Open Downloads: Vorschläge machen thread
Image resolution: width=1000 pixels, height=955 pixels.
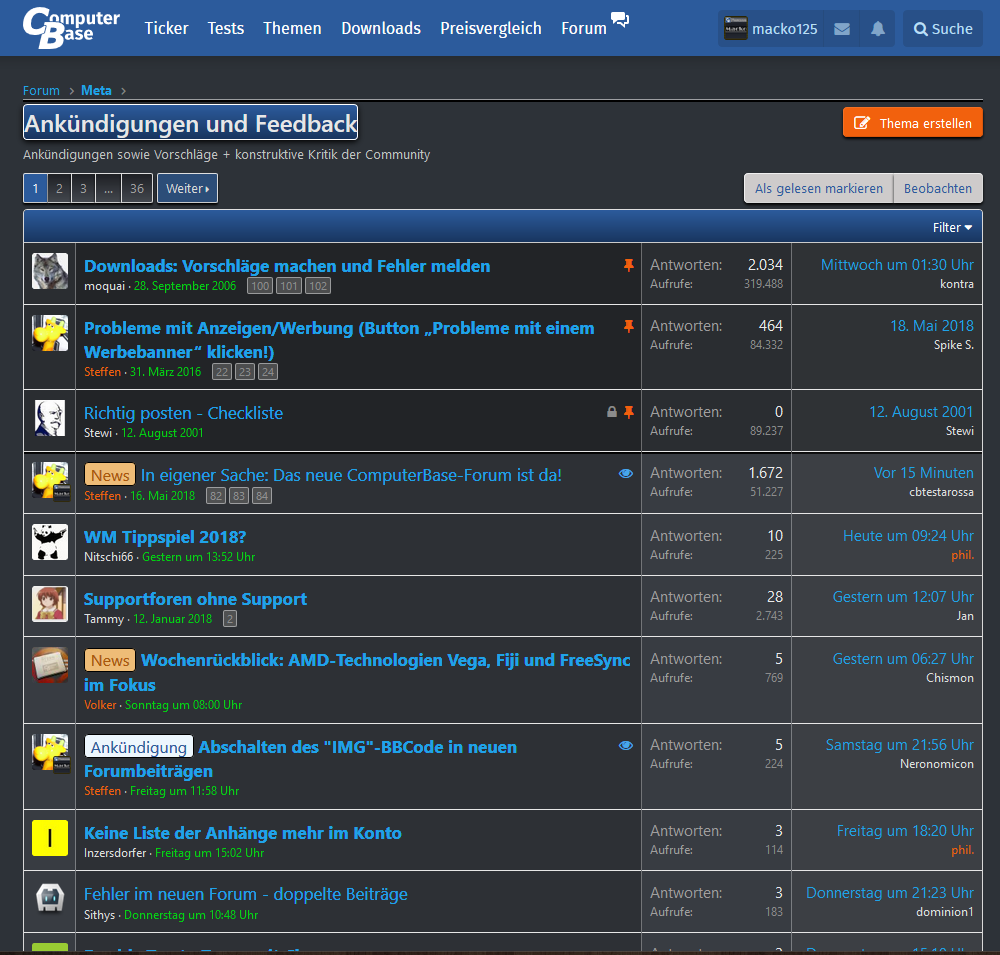coord(287,266)
